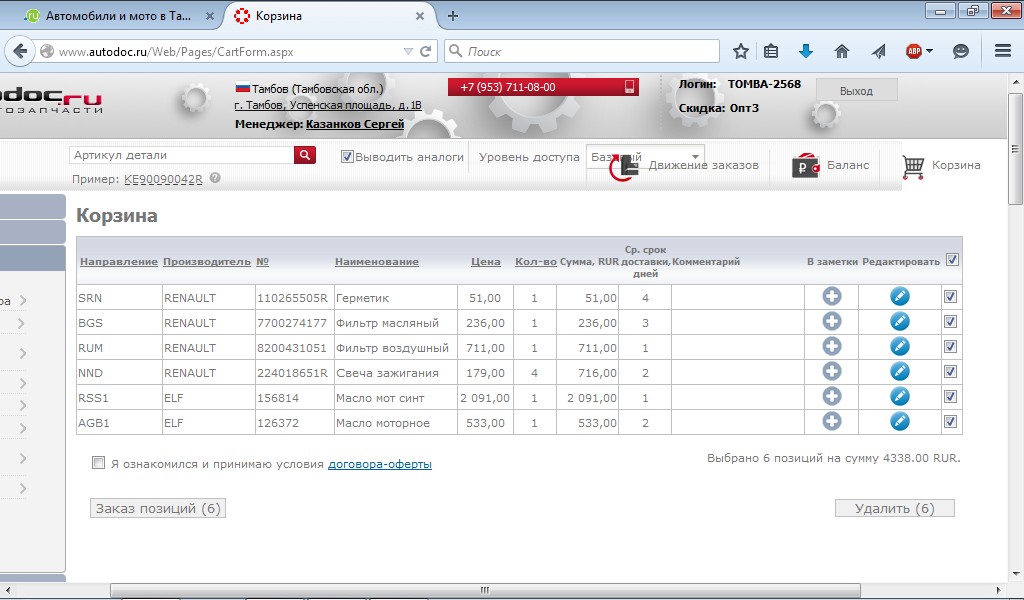Close the Автомобили и мото tab
1024x600 pixels.
tap(210, 16)
